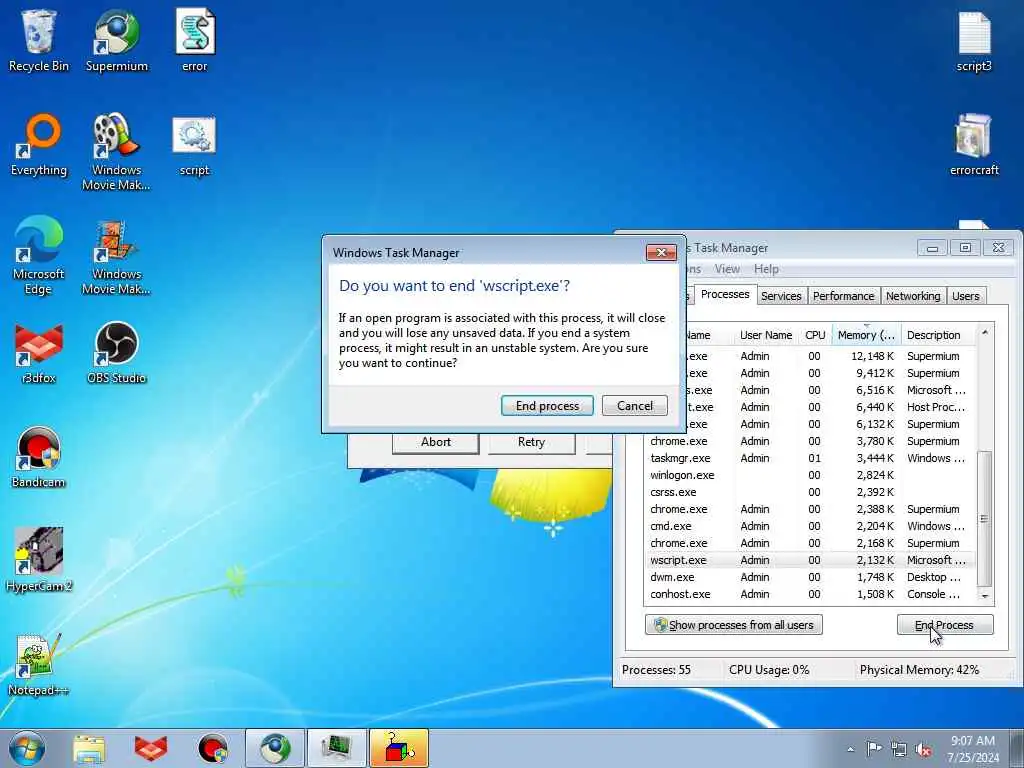Open the Action Center flag icon
The width and height of the screenshot is (1024, 768).
tap(874, 749)
